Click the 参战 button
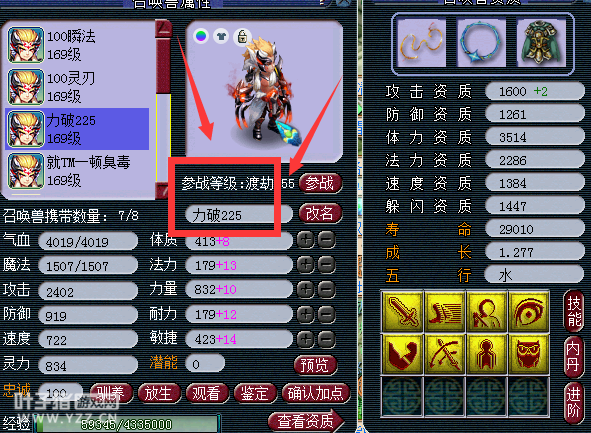The width and height of the screenshot is (591, 433). [x=320, y=183]
